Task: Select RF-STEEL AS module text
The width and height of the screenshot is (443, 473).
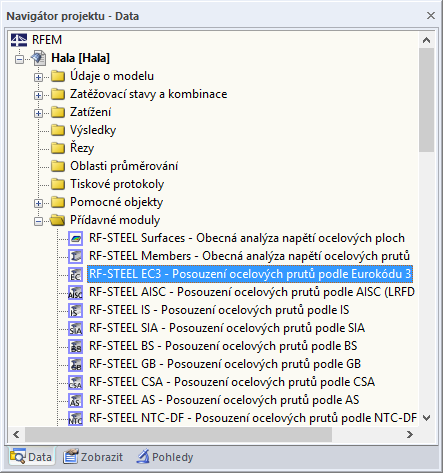Action: 224,400
